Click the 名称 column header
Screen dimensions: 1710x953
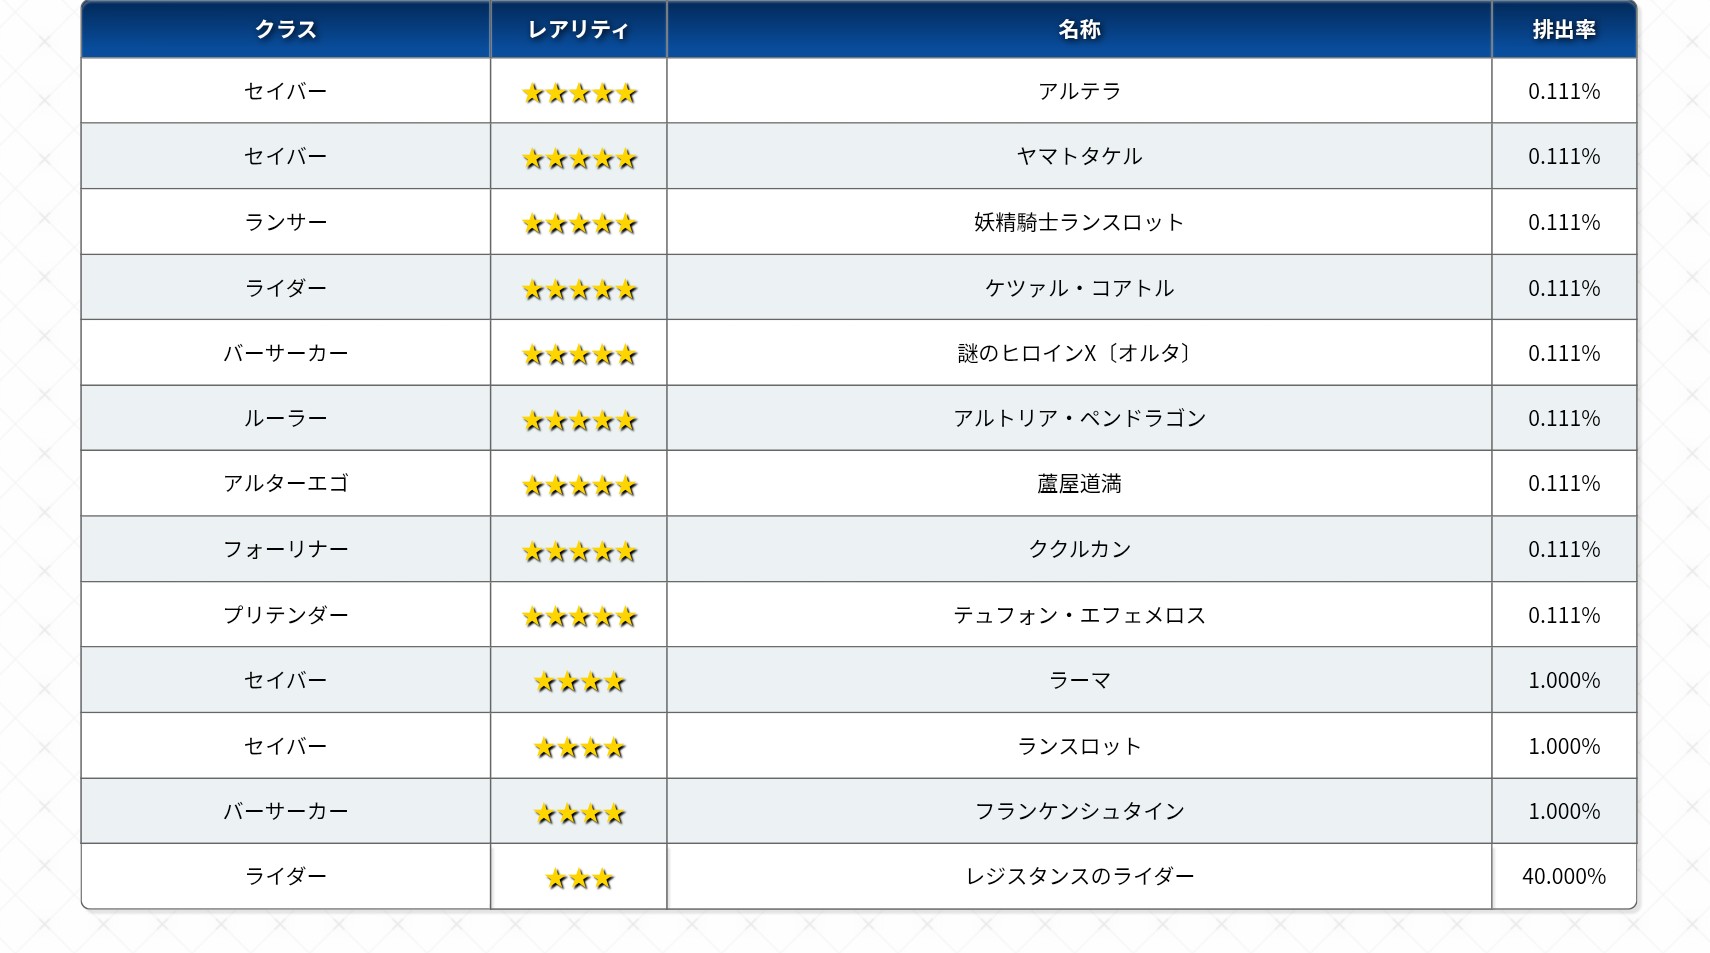(1079, 30)
